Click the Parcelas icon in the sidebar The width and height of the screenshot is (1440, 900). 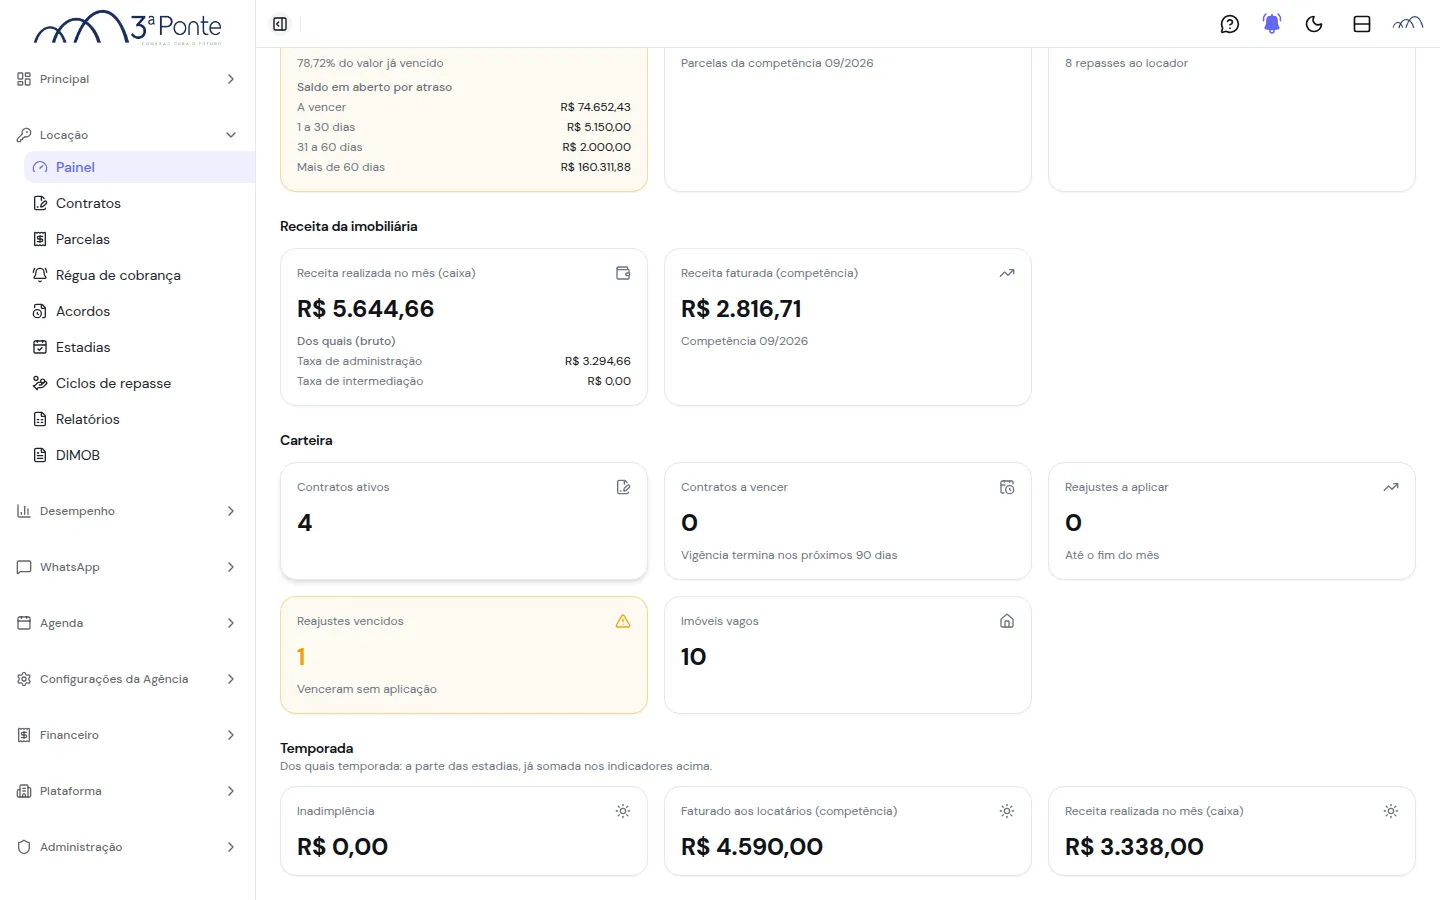click(40, 239)
